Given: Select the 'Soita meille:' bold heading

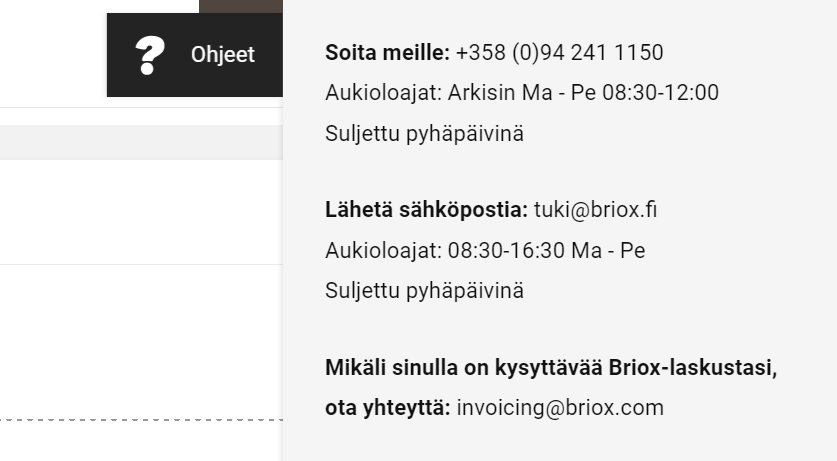Looking at the screenshot, I should click(388, 52).
